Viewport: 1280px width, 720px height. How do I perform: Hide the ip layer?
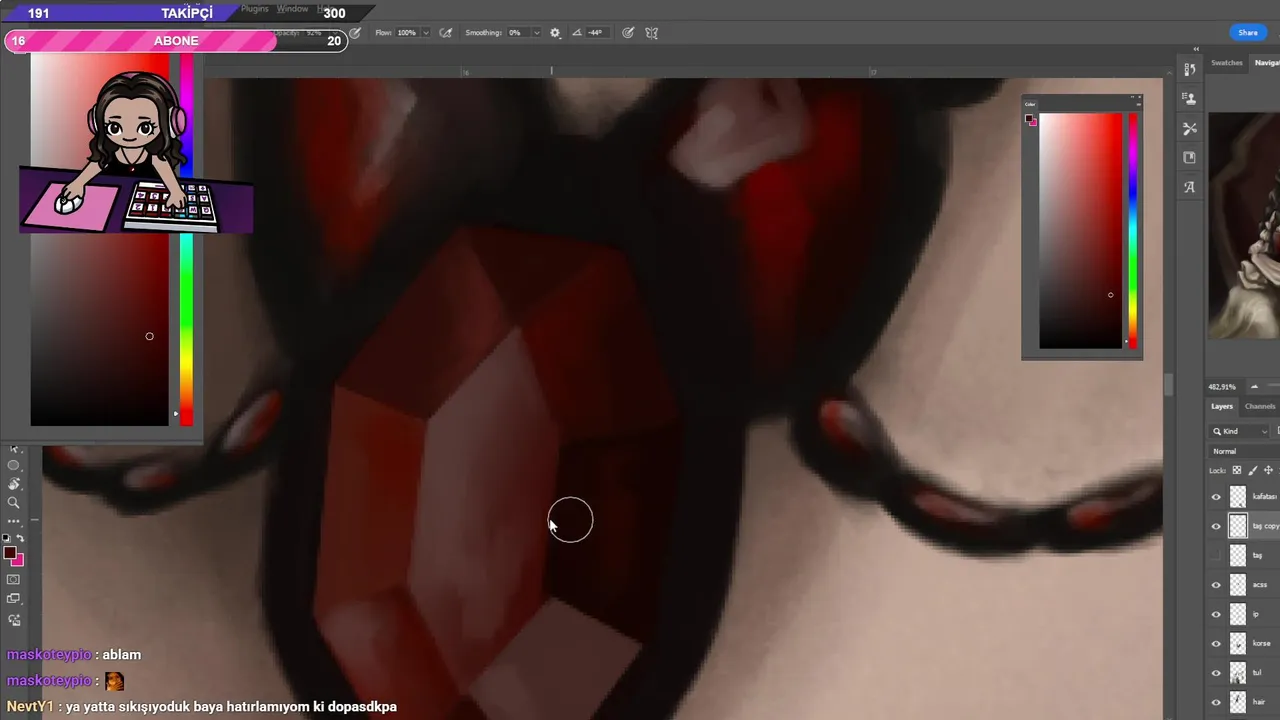pos(1216,614)
